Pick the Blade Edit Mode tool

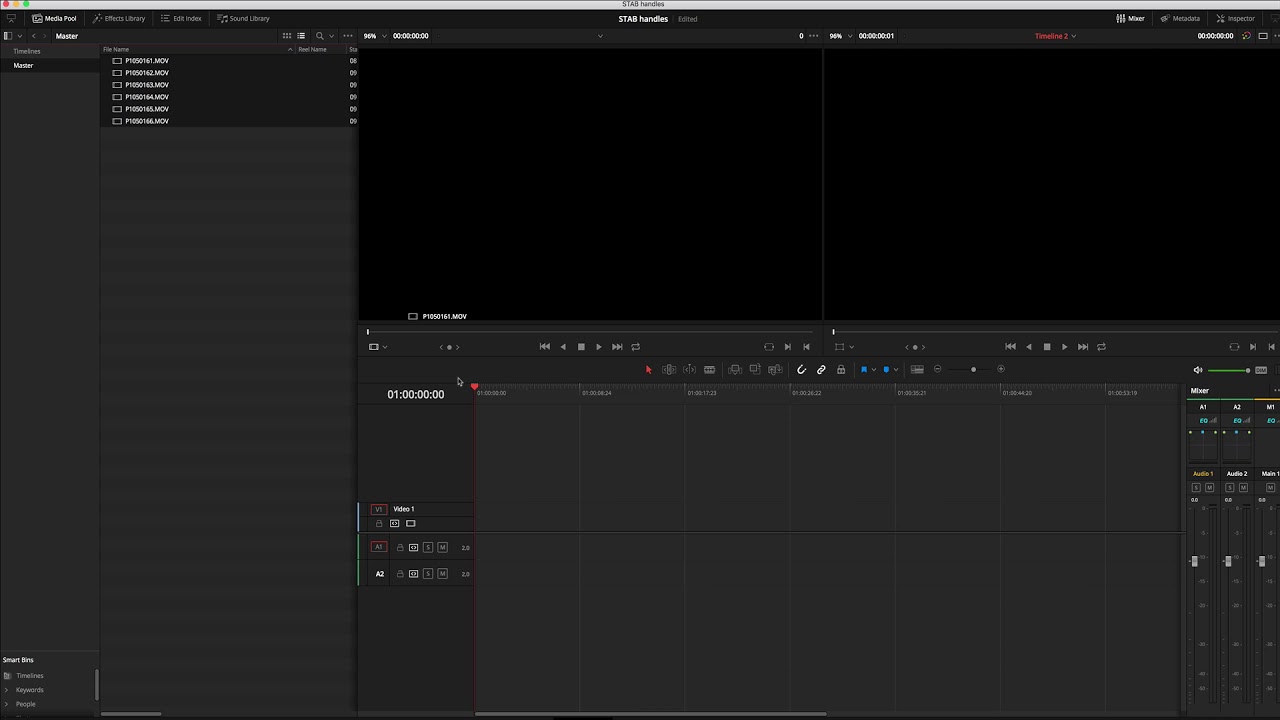(x=709, y=370)
